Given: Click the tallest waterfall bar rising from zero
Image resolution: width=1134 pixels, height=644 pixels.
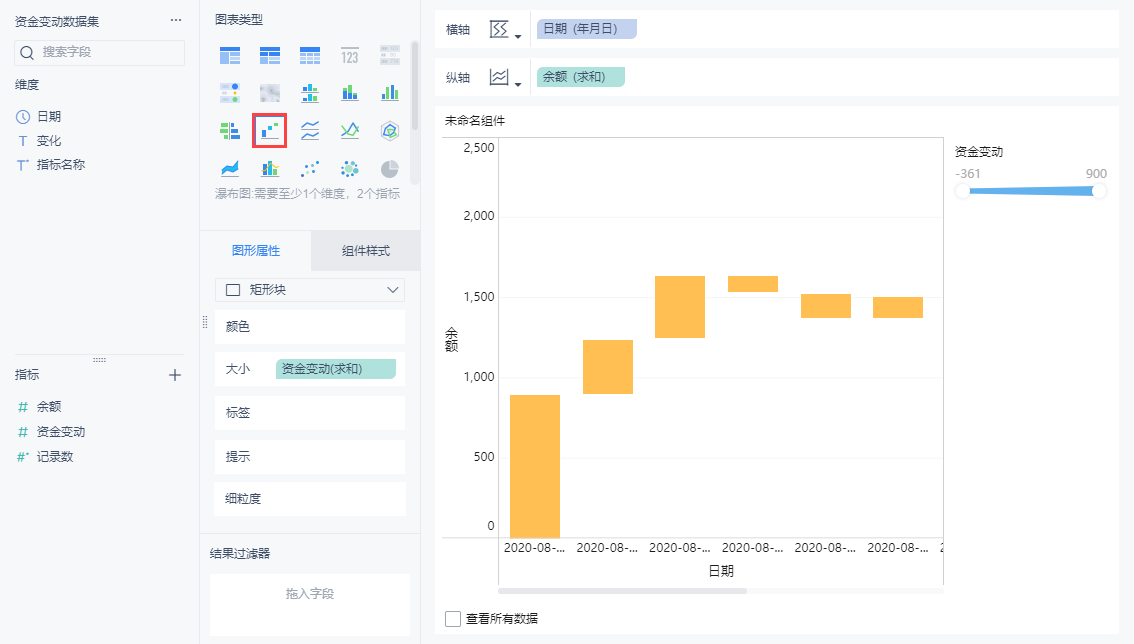Looking at the screenshot, I should point(535,466).
